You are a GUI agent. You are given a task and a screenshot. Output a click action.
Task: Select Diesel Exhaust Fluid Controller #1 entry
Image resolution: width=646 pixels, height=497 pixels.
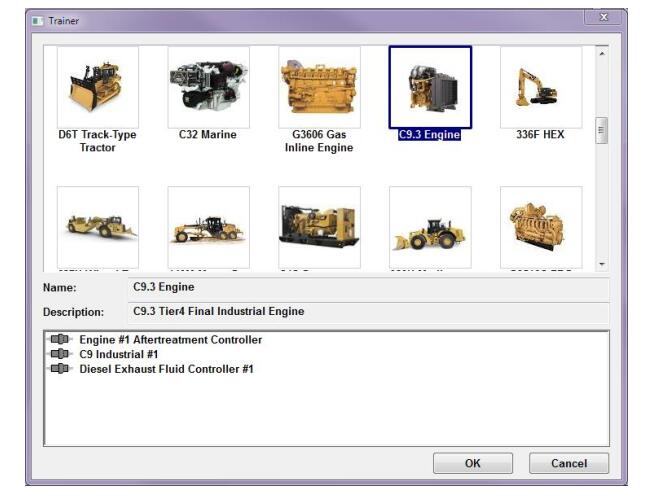click(x=166, y=369)
